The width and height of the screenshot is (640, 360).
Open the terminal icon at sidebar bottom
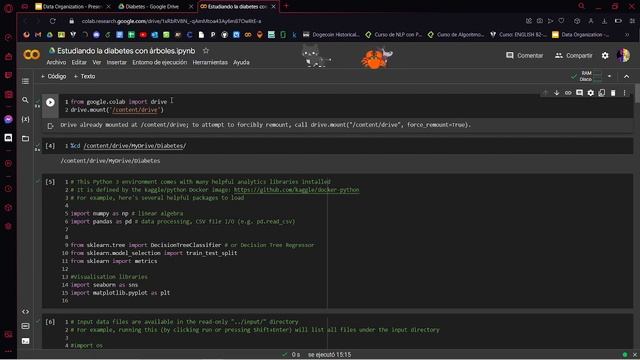[x=25, y=341]
